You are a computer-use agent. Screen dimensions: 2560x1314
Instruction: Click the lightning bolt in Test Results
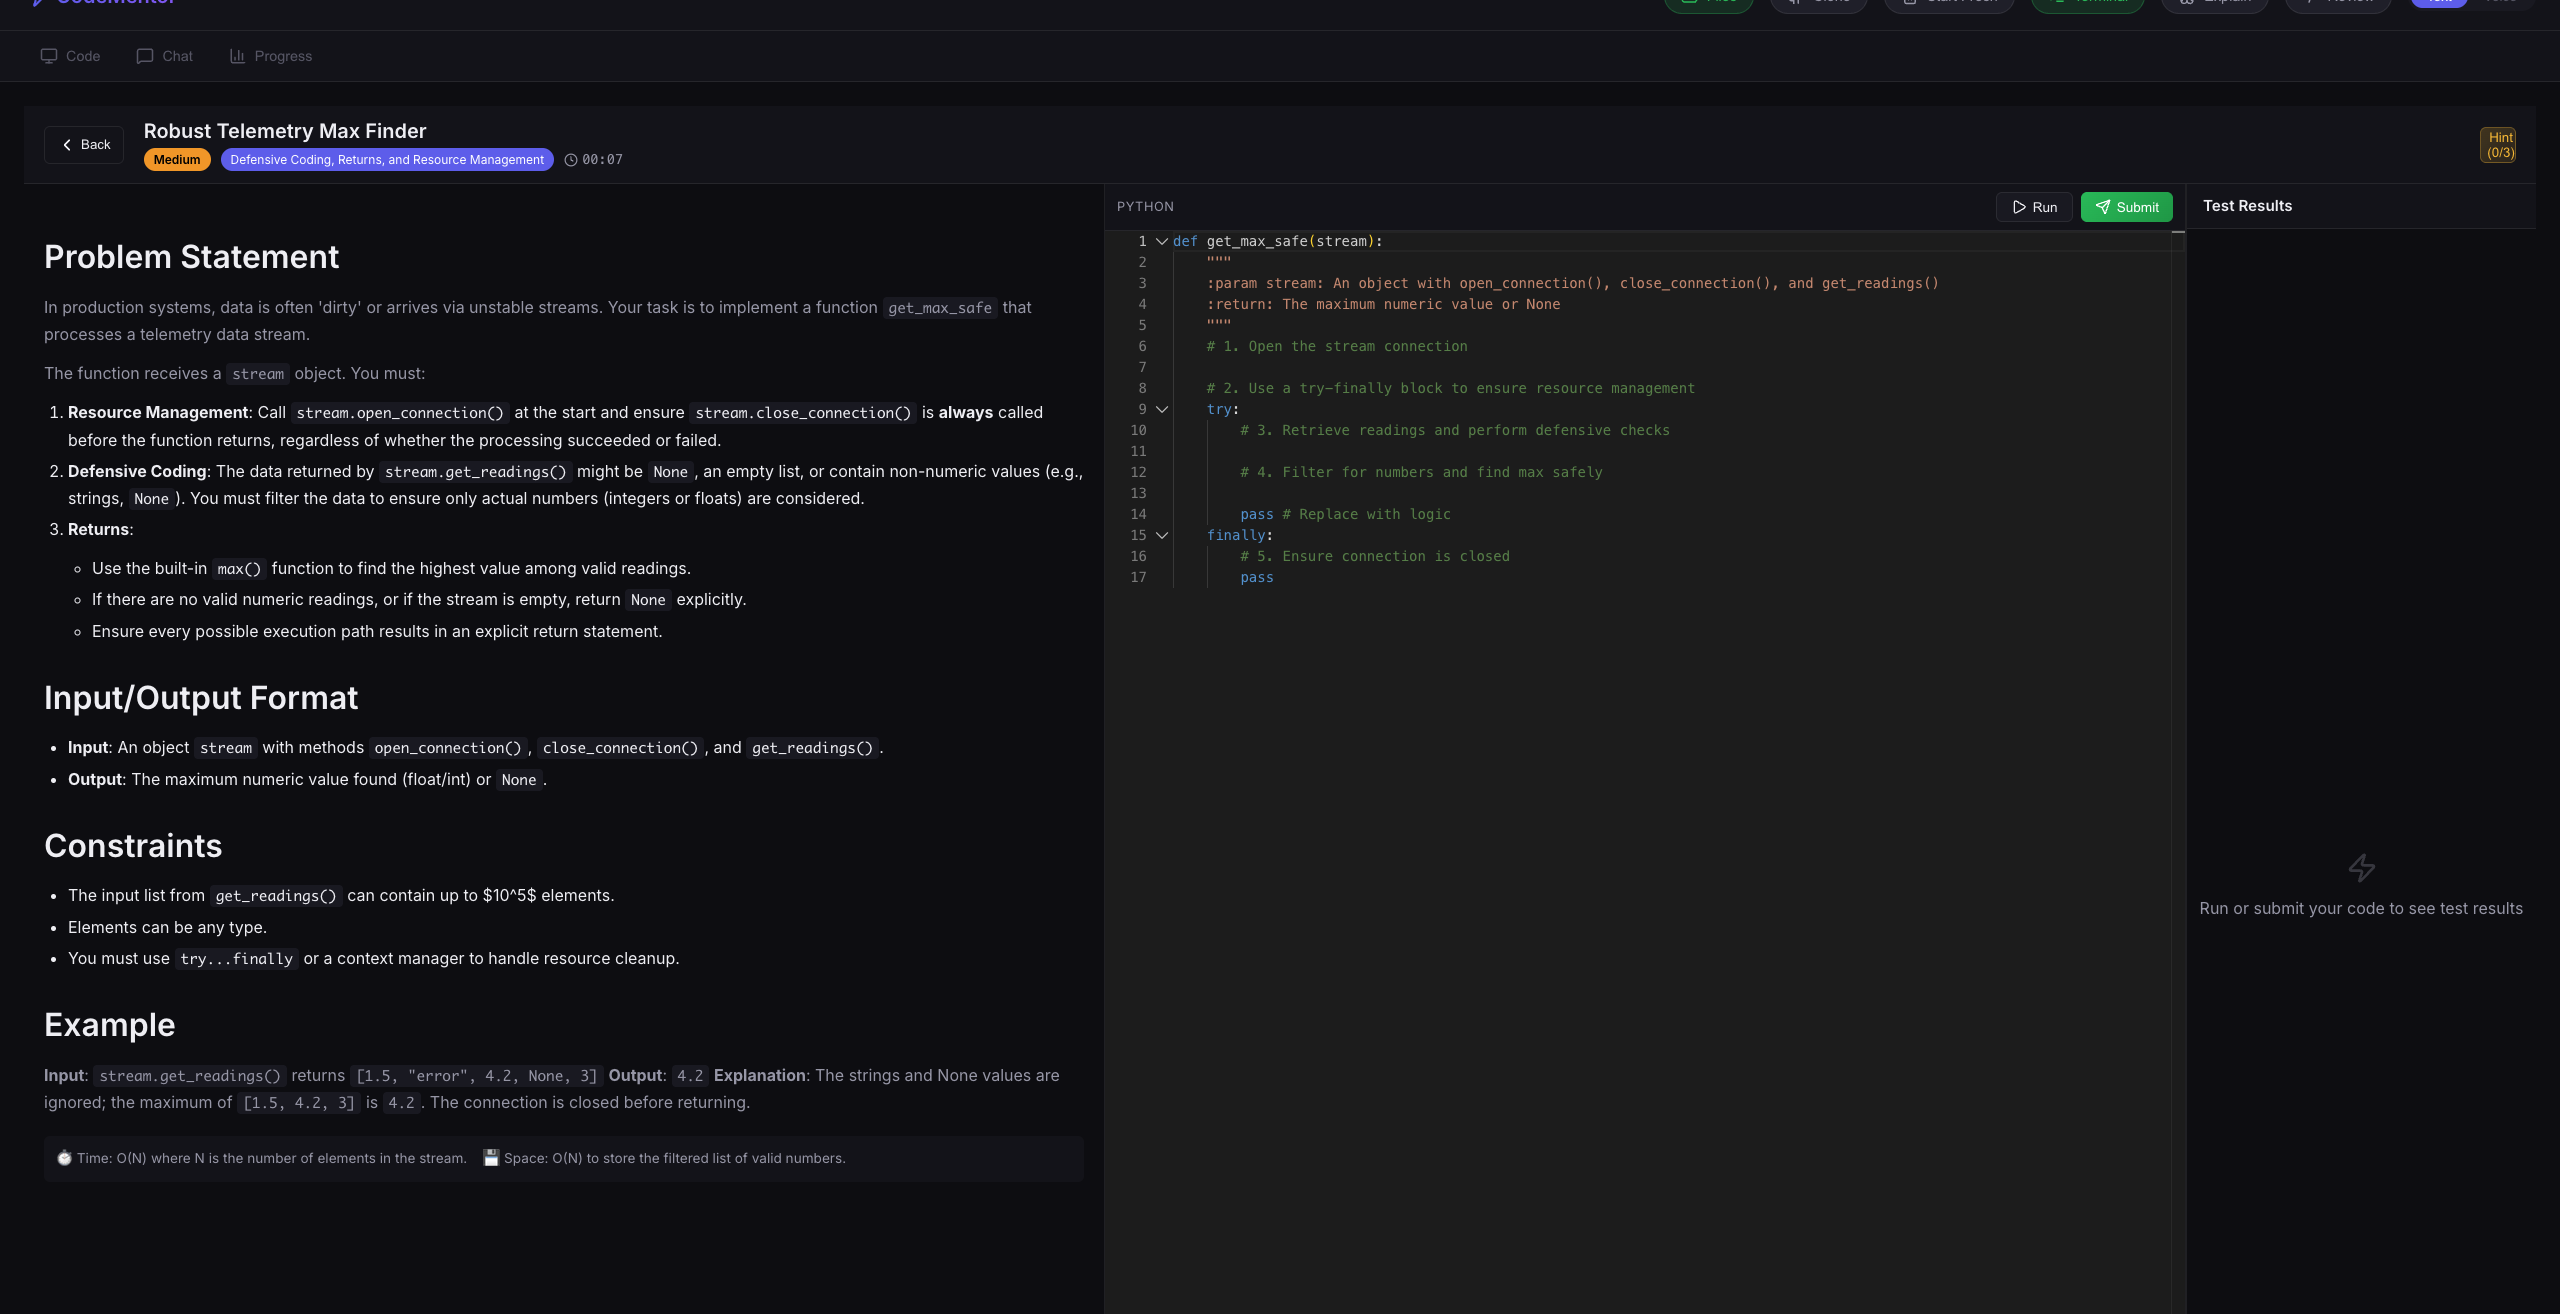(2361, 867)
